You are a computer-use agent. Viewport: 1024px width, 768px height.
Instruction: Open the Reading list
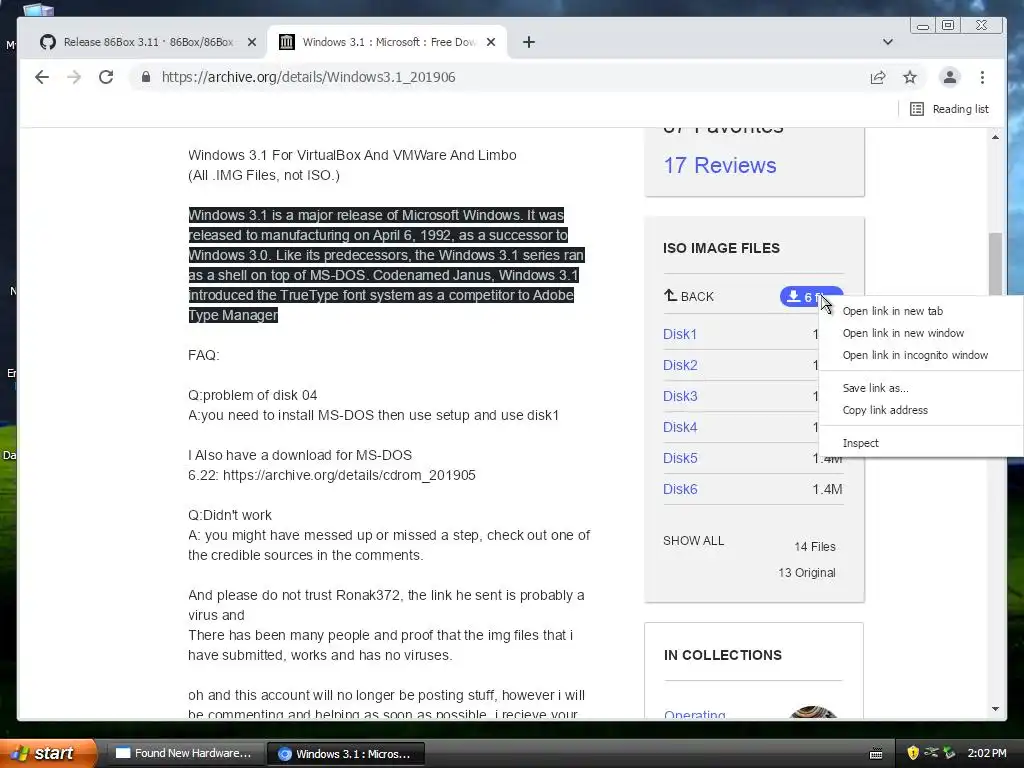tap(950, 109)
